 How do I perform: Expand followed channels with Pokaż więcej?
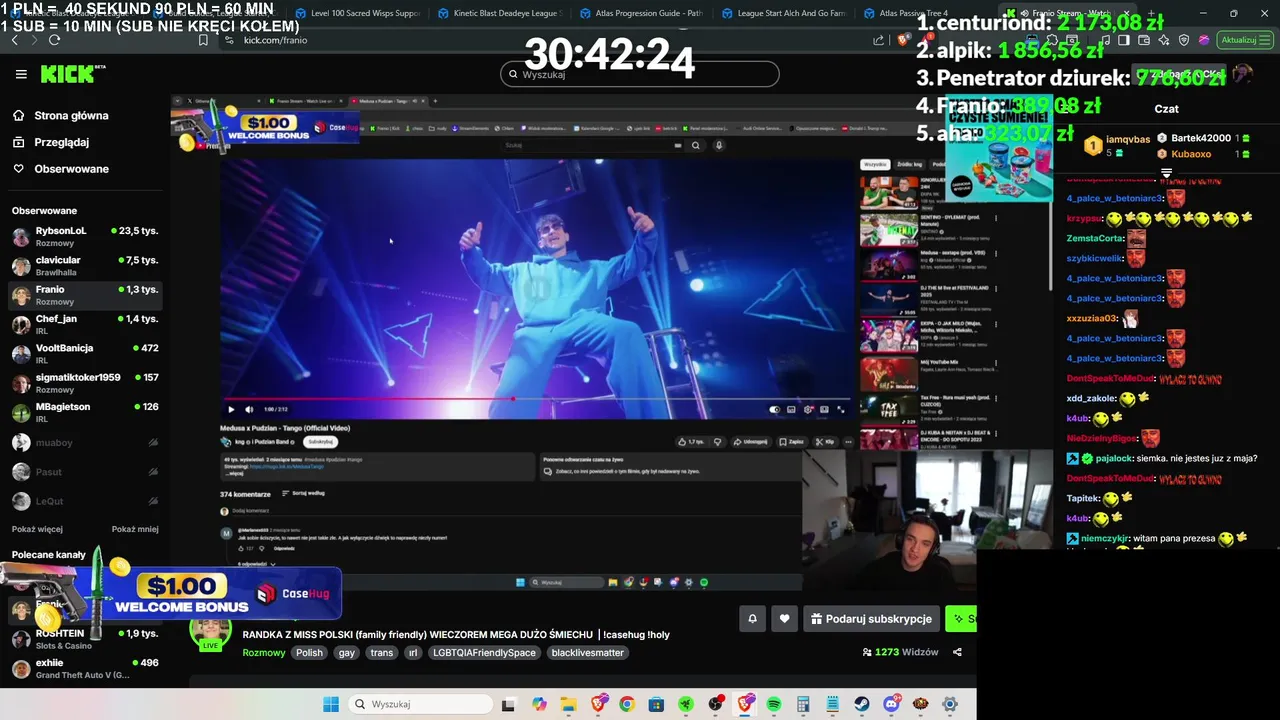(x=37, y=529)
